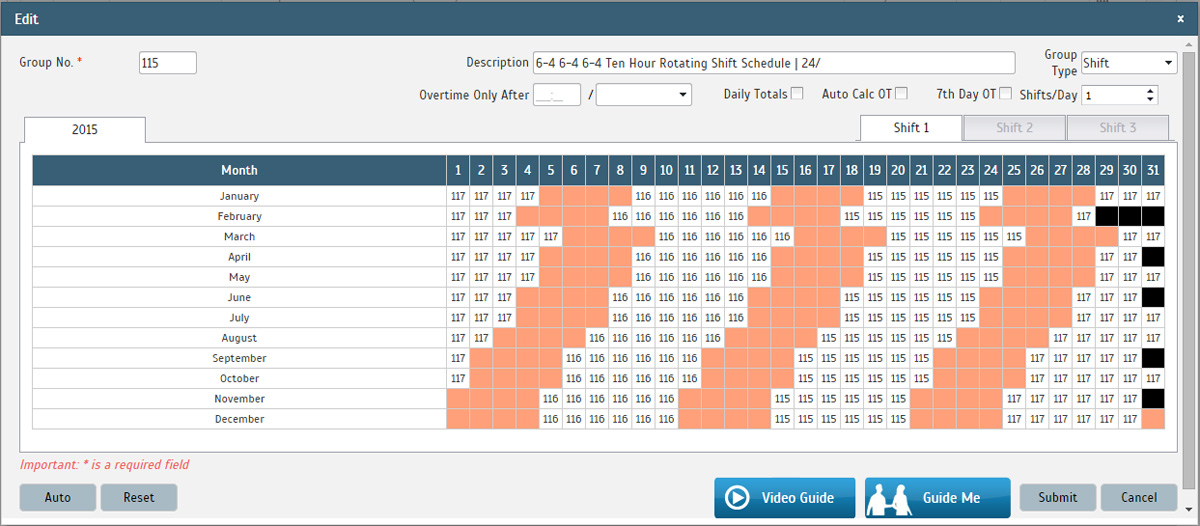
Task: Click the Video Guide play icon
Action: click(736, 498)
